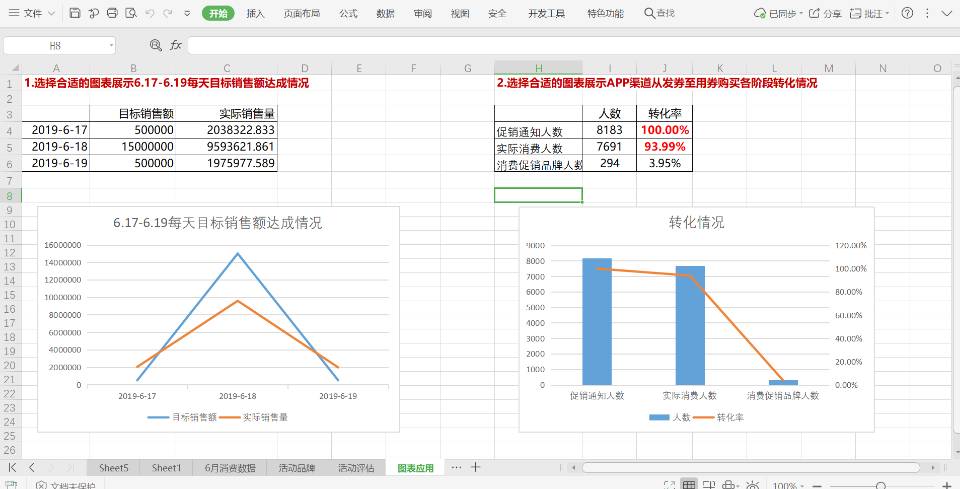
Task: Click the Redo arrow icon
Action: 168,13
